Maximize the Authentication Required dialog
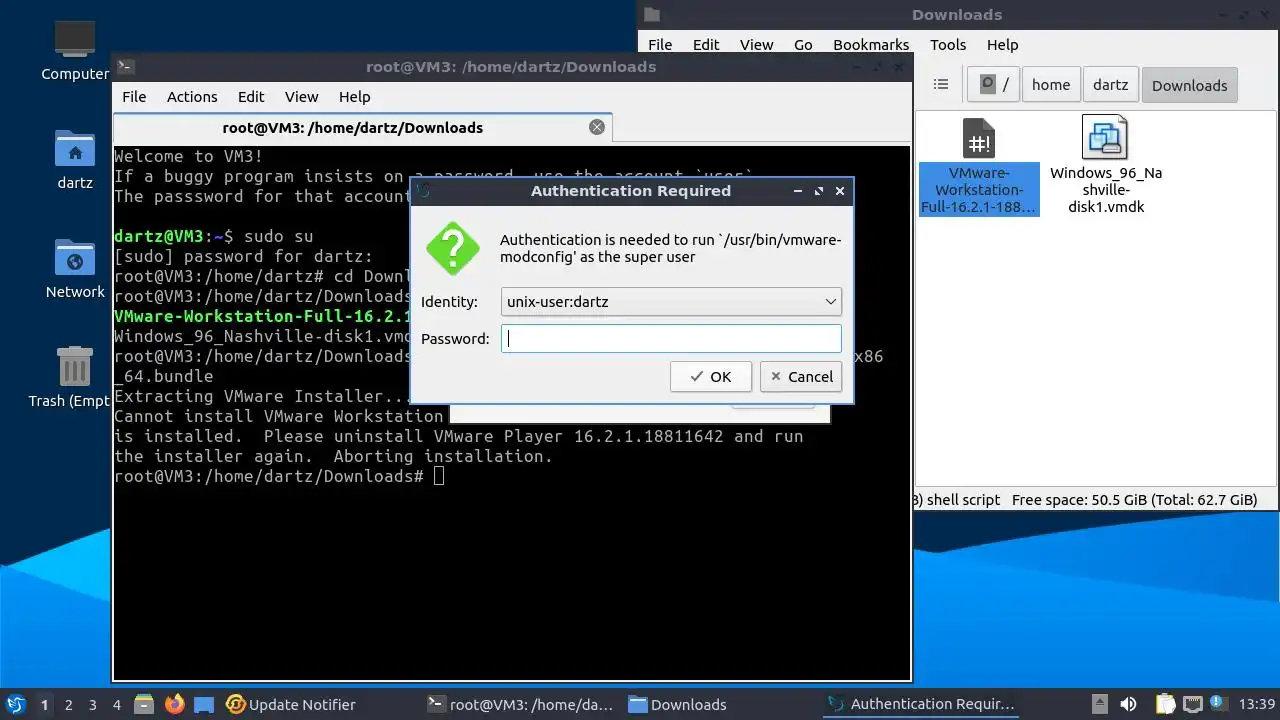The image size is (1280, 720). point(819,190)
